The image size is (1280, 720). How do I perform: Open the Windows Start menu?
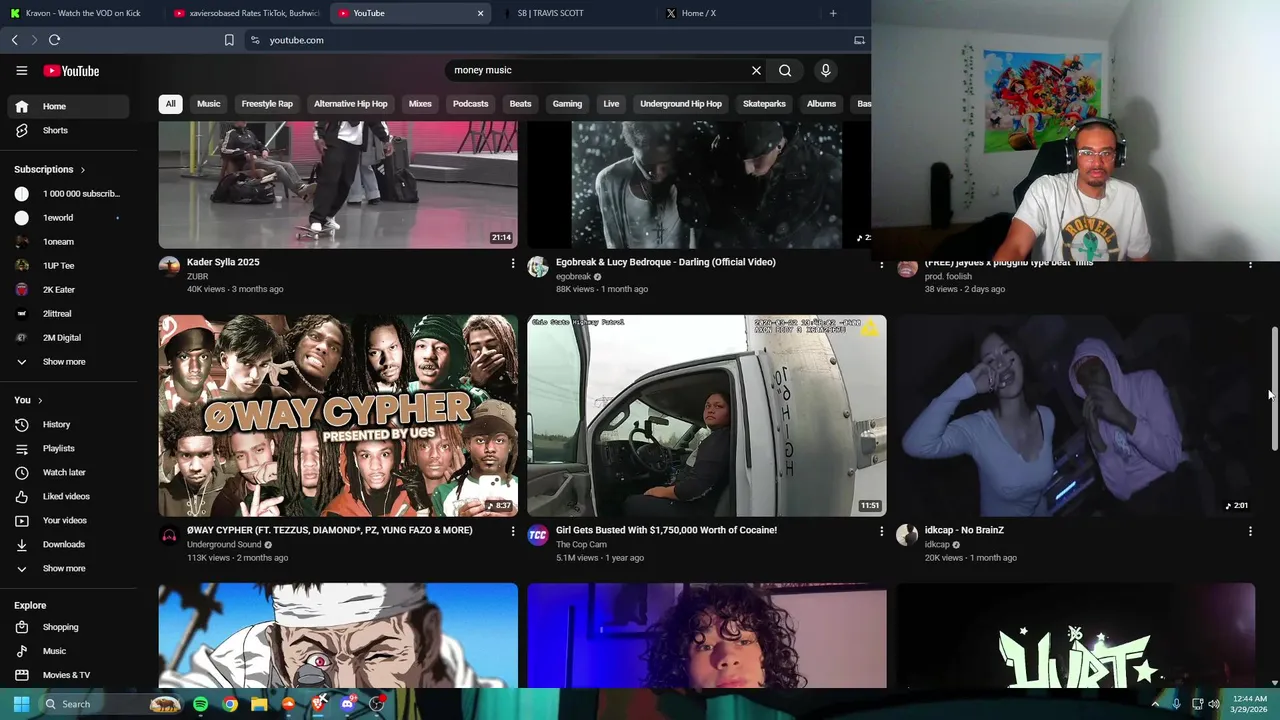(x=21, y=704)
